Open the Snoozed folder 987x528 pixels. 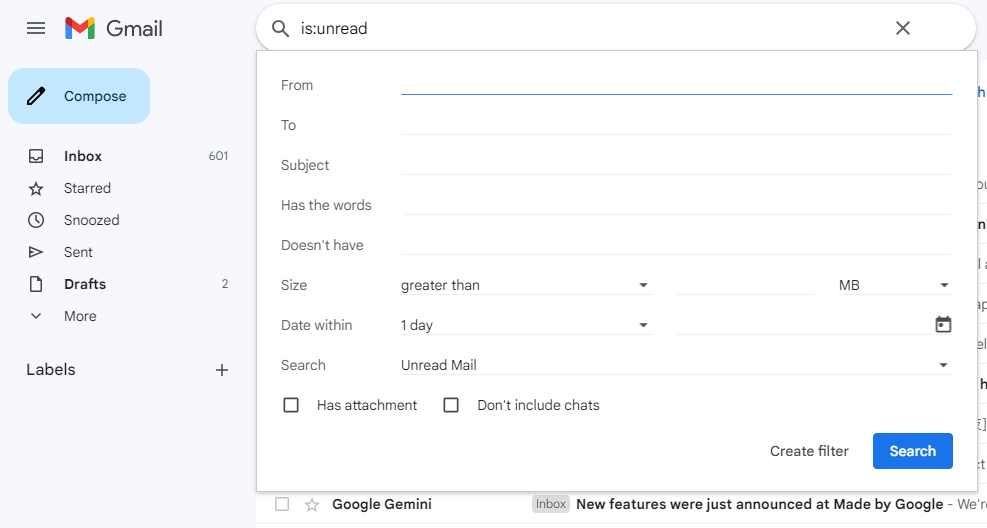pos(91,220)
